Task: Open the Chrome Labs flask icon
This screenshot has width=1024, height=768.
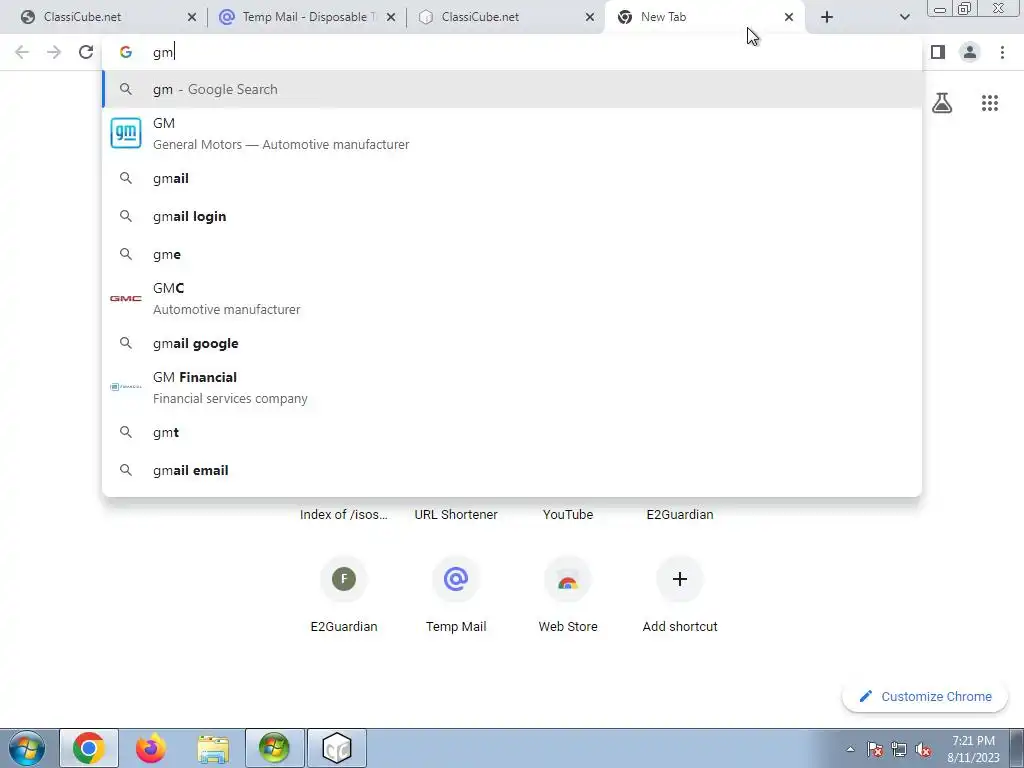Action: (942, 103)
